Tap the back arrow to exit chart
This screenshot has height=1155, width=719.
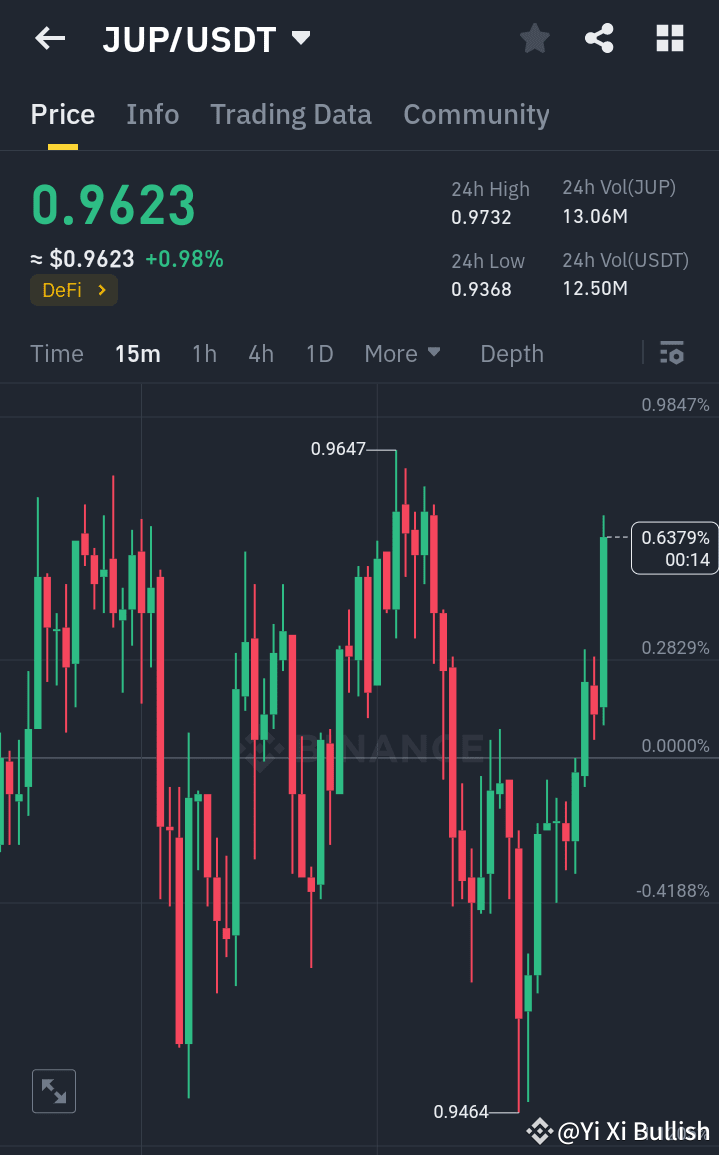(x=49, y=38)
